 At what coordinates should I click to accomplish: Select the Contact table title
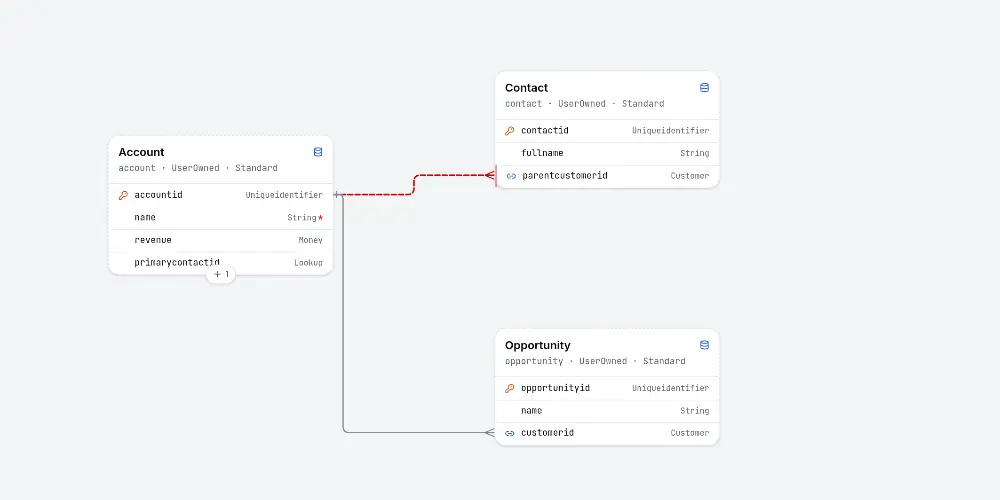(x=526, y=87)
